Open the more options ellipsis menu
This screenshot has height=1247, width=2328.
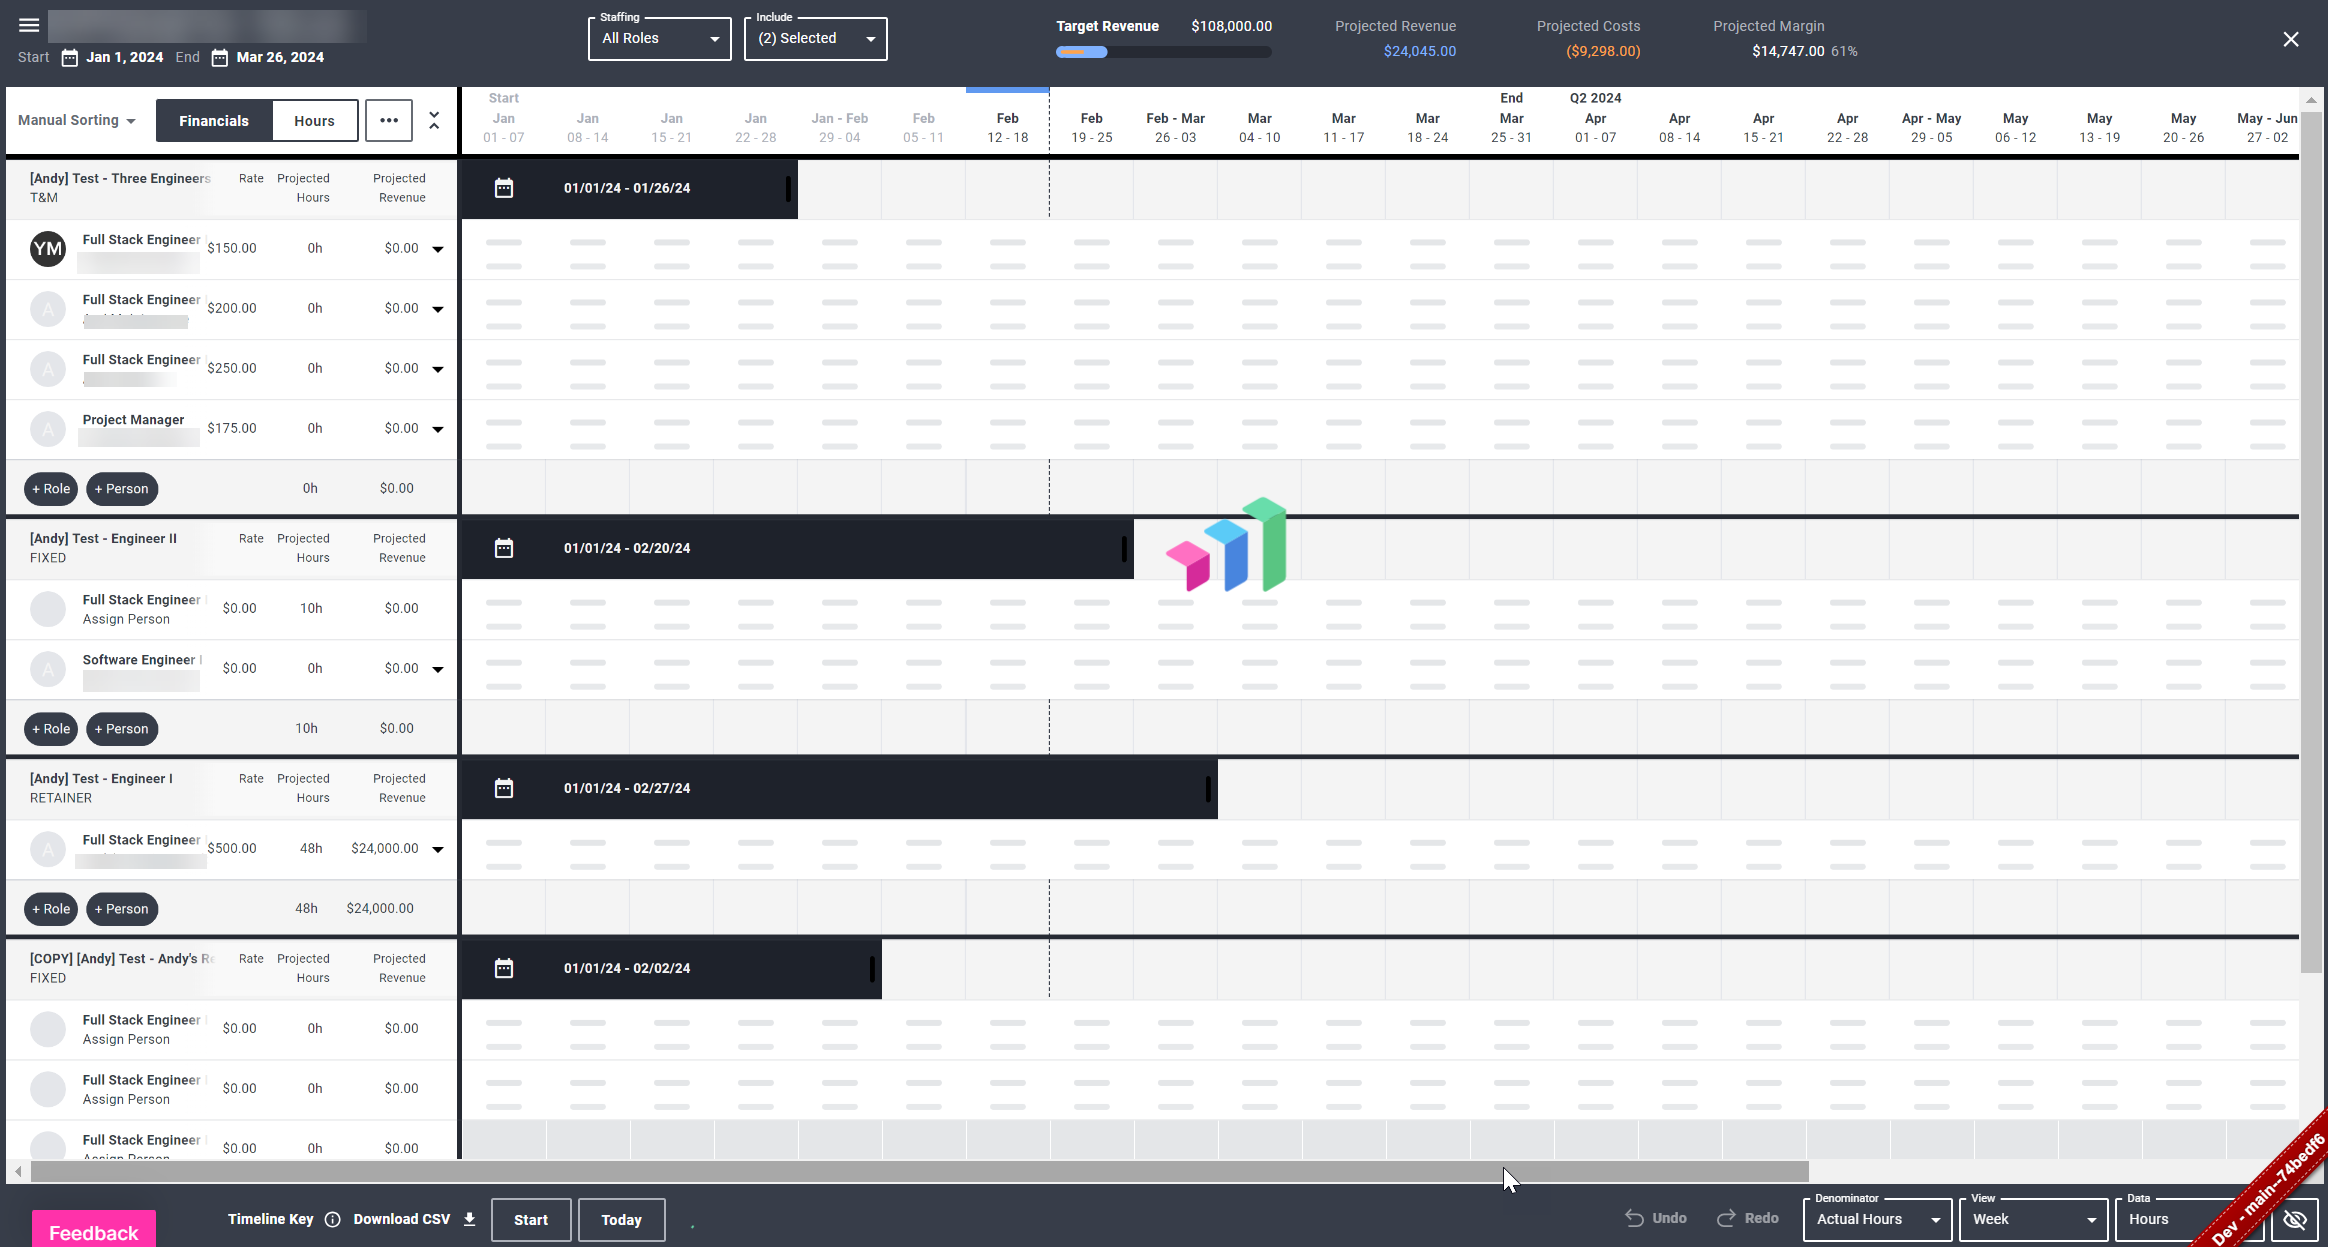click(389, 120)
